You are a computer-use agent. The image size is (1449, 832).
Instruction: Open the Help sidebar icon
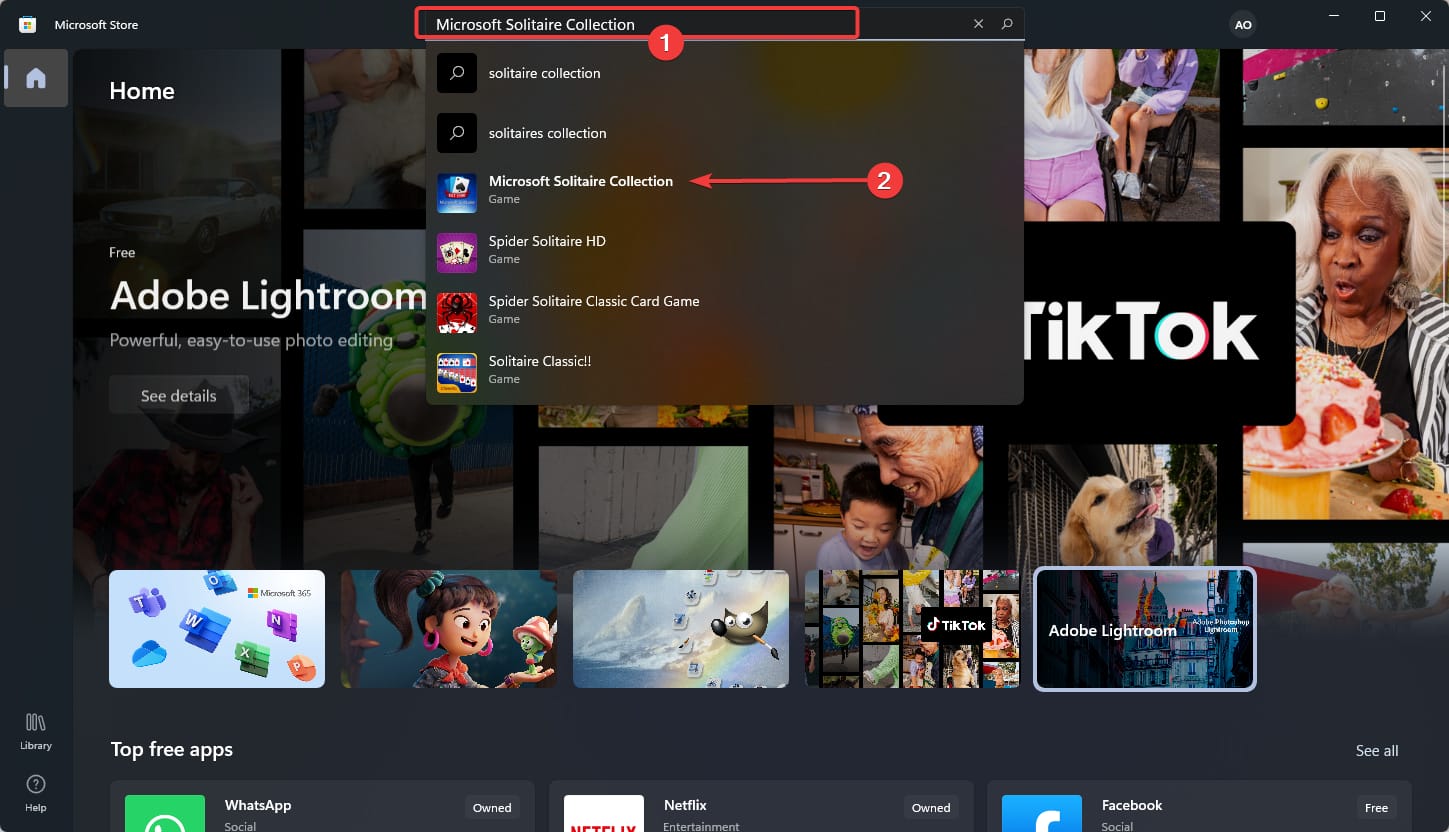pos(36,792)
